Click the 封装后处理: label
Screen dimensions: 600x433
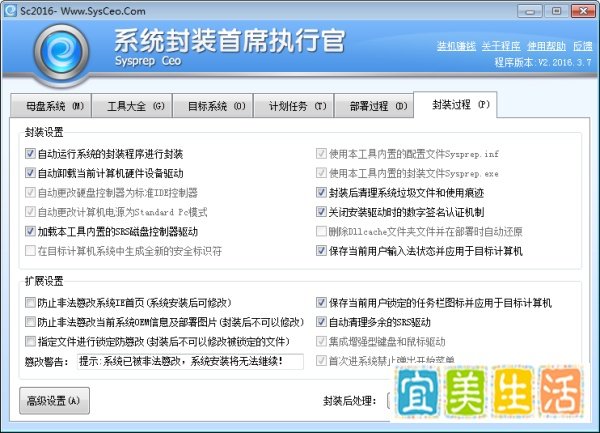(x=350, y=401)
